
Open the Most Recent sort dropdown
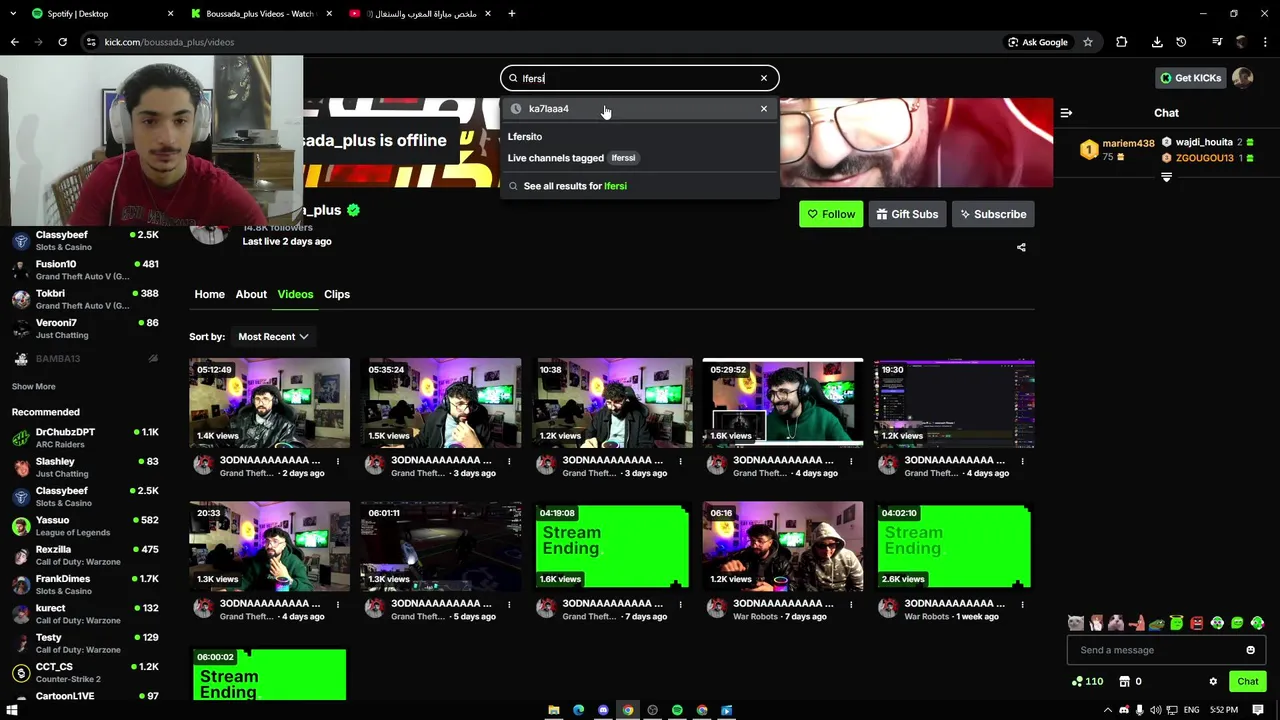273,337
